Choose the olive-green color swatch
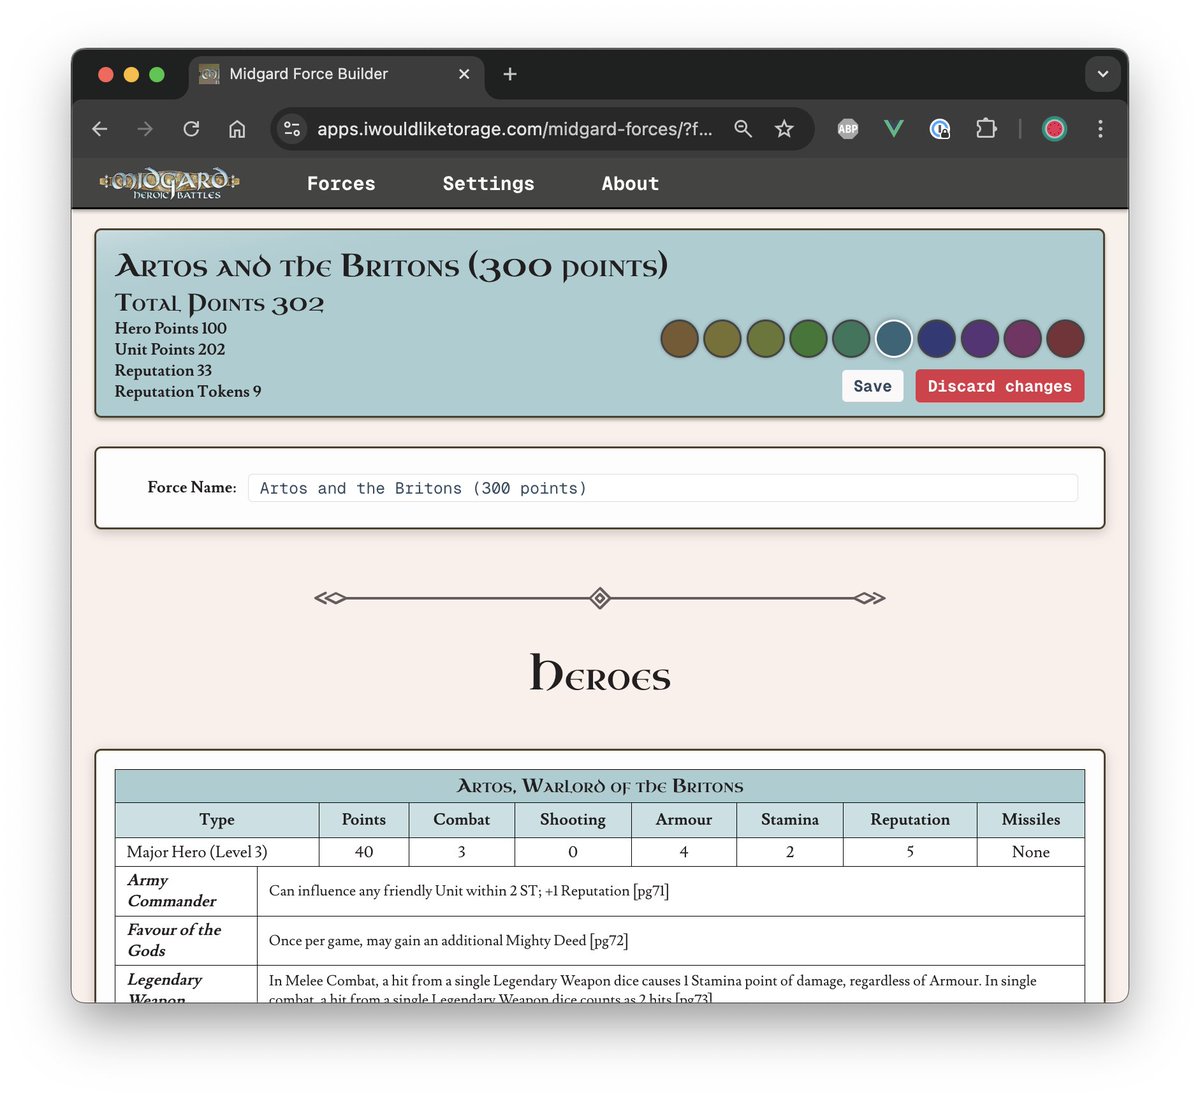The height and width of the screenshot is (1097, 1200). 765,338
